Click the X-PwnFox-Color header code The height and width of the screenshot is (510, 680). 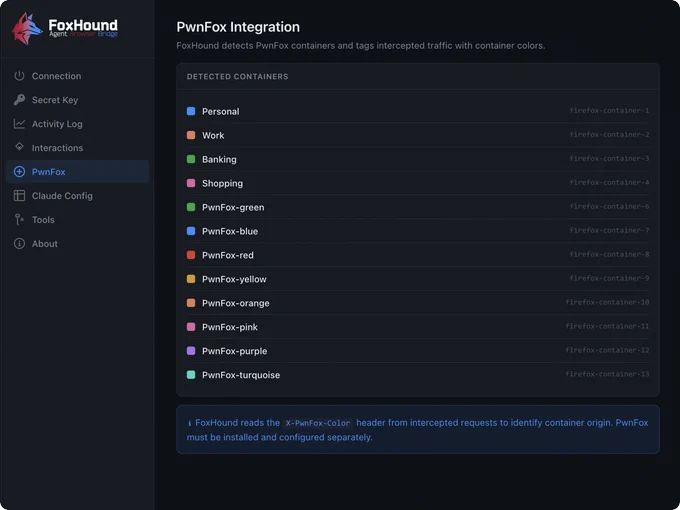tap(318, 423)
